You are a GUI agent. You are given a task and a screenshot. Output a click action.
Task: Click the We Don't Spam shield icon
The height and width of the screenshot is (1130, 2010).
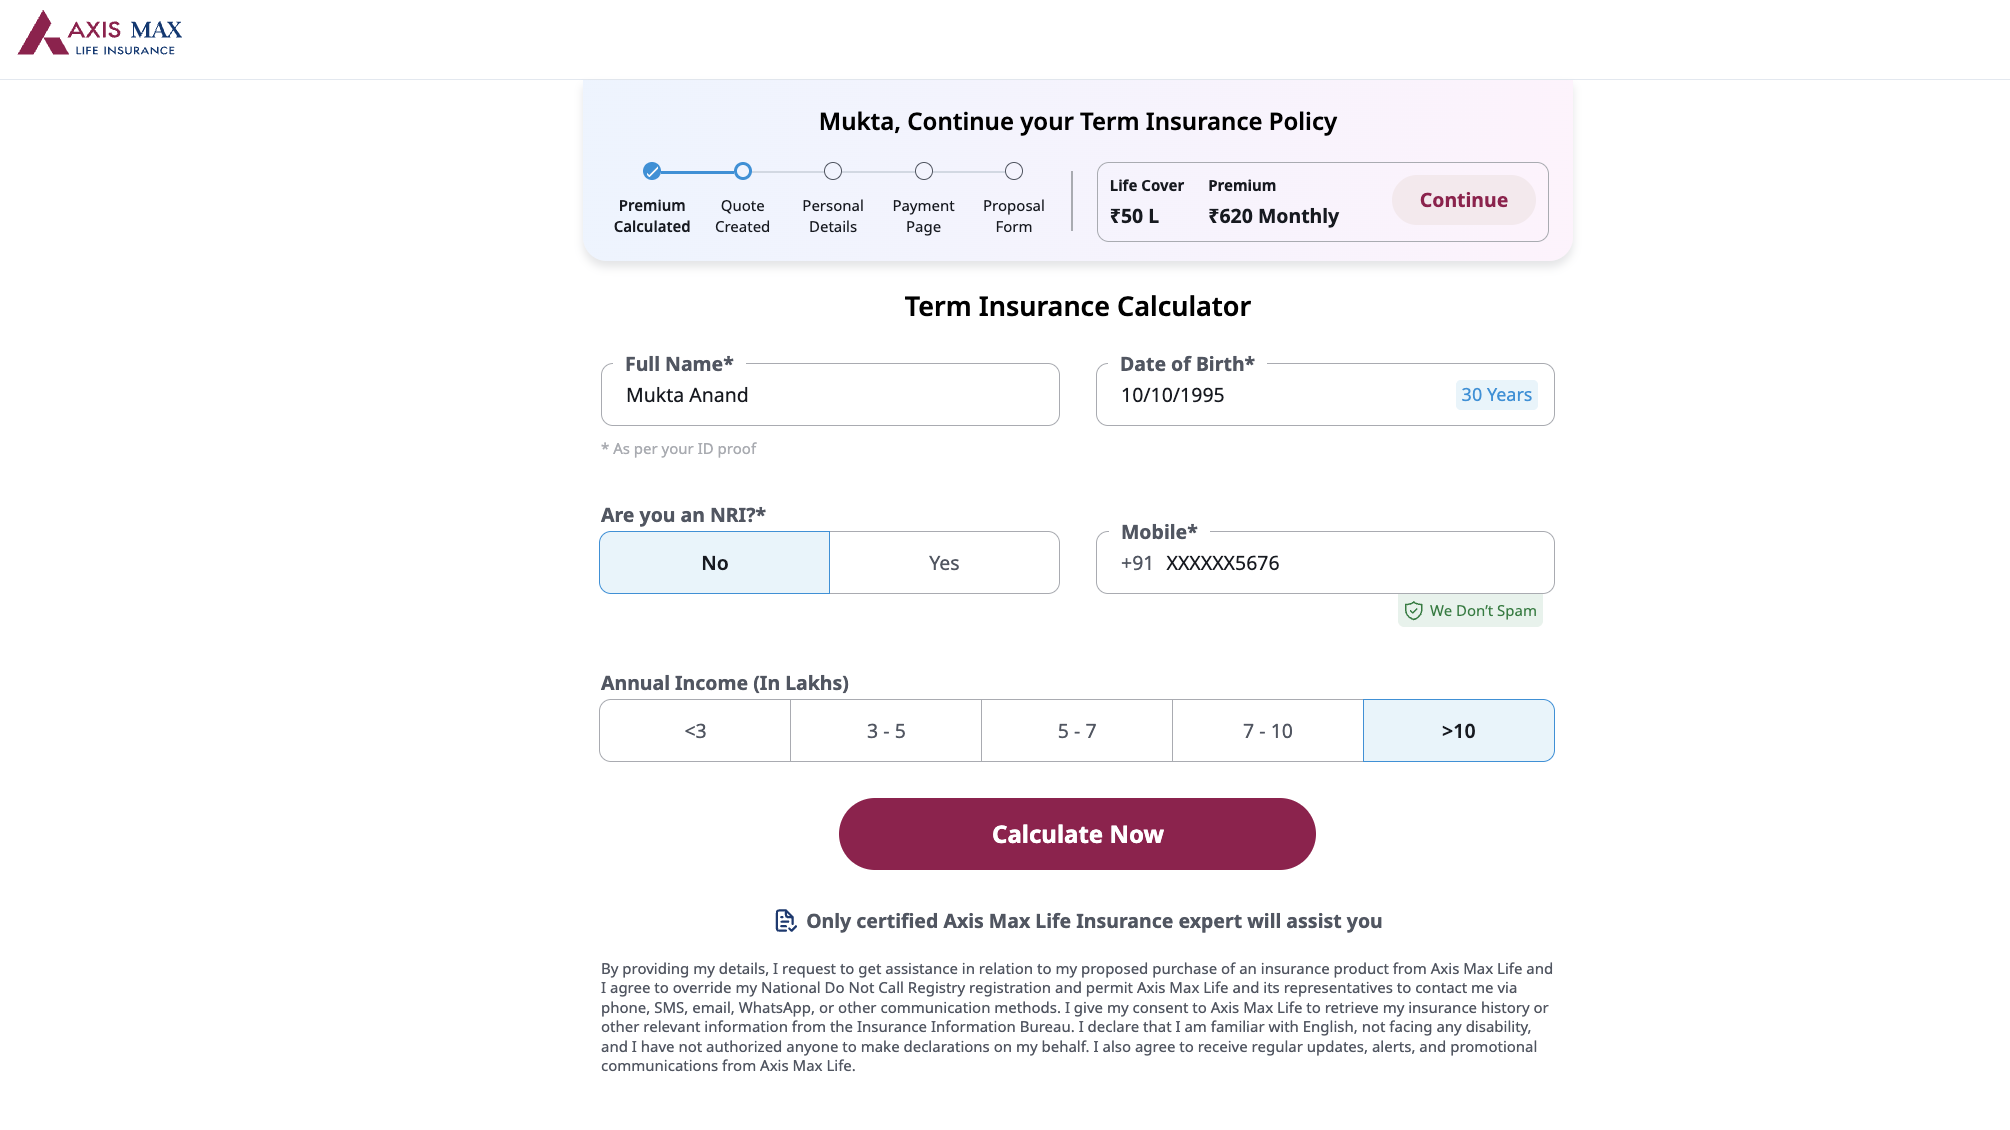pos(1413,610)
